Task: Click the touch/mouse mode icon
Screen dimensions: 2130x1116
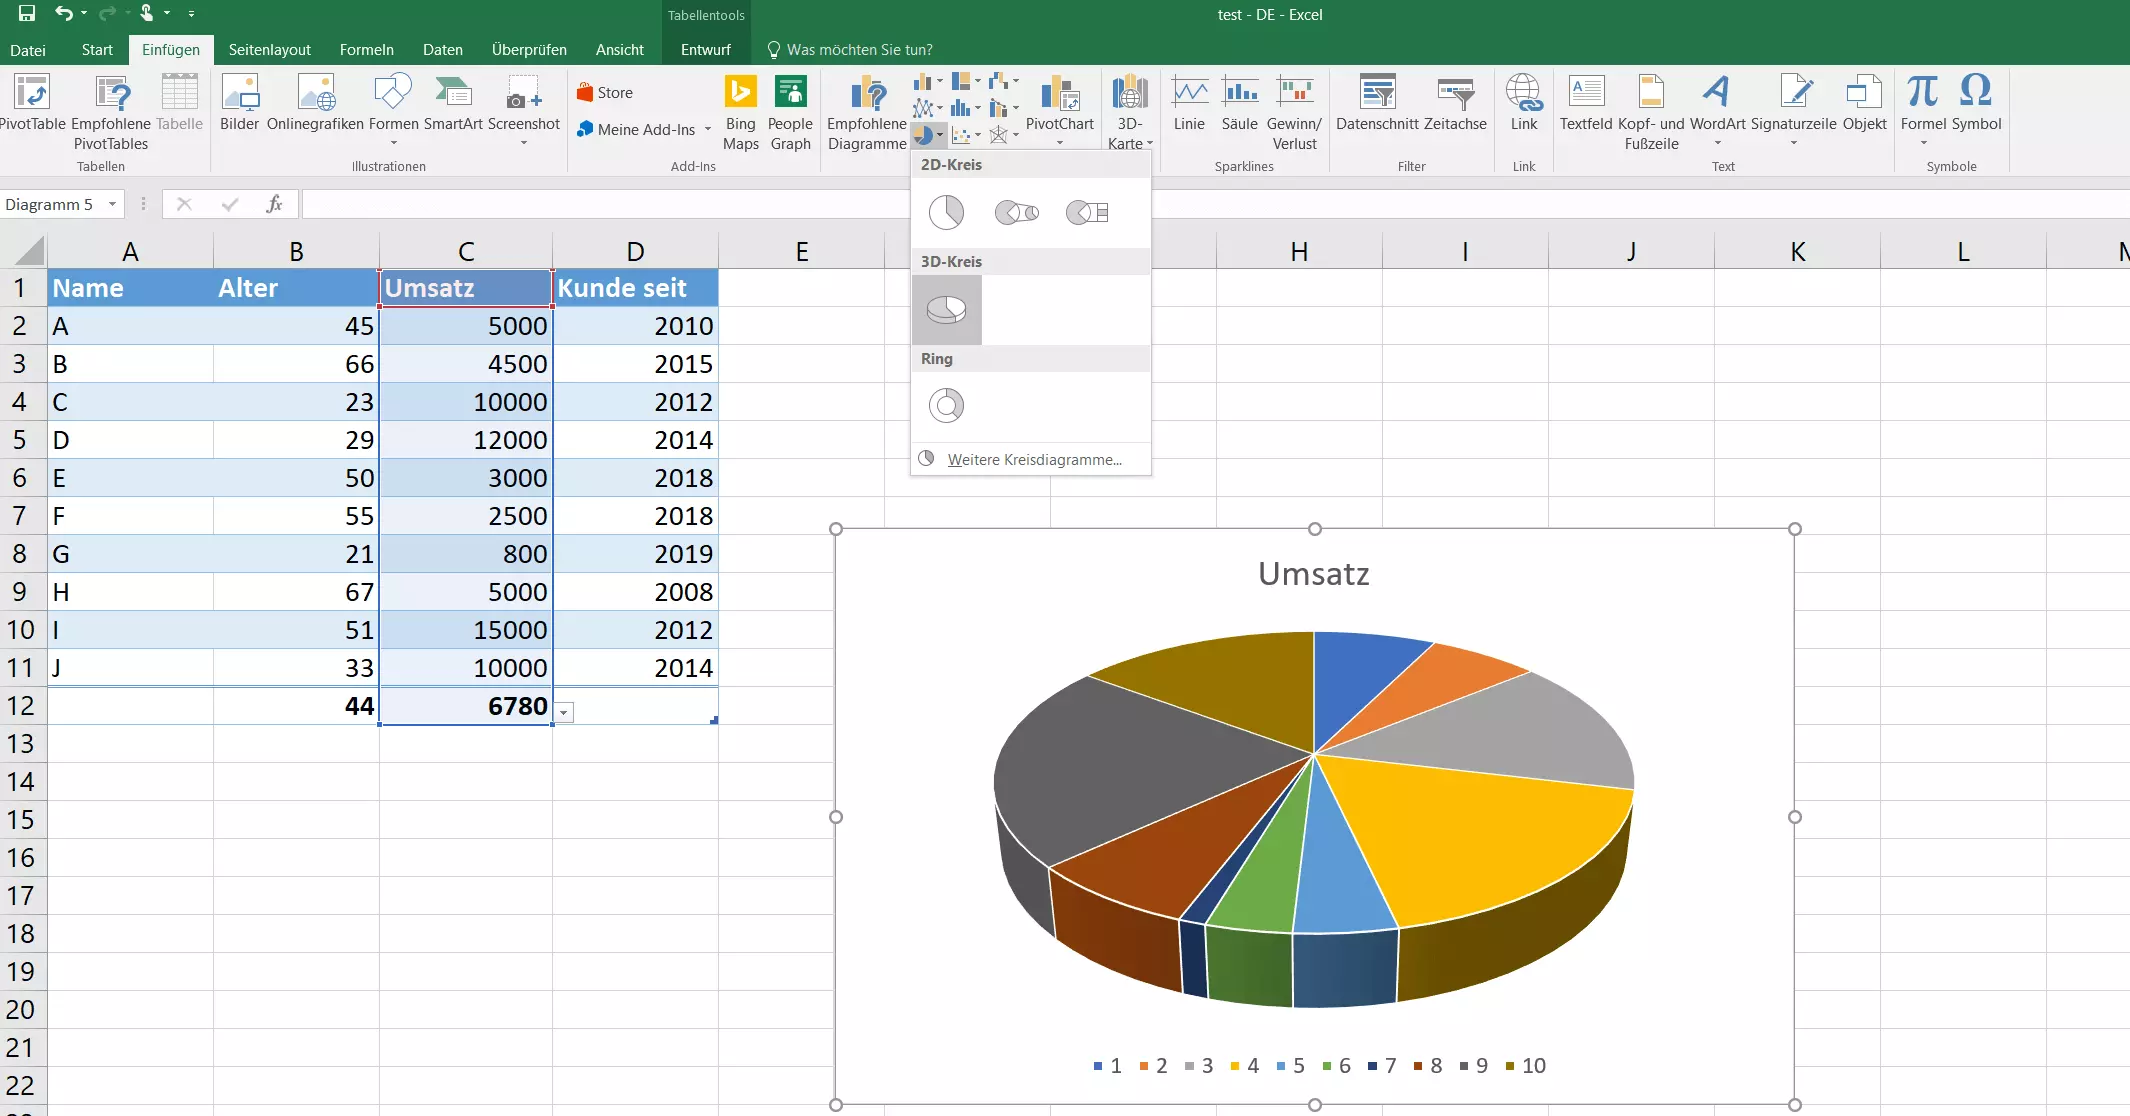Action: click(x=146, y=14)
